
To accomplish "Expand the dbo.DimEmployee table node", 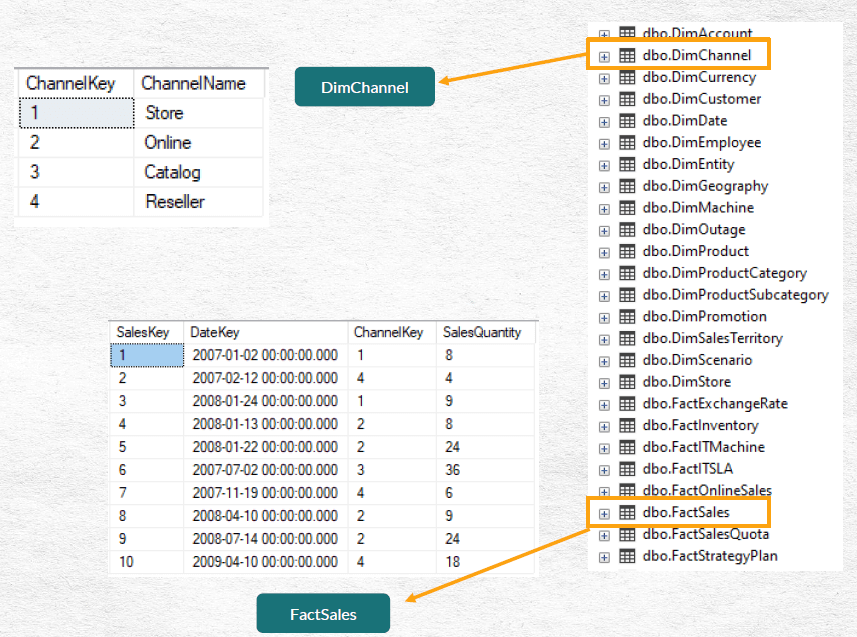I will [604, 142].
